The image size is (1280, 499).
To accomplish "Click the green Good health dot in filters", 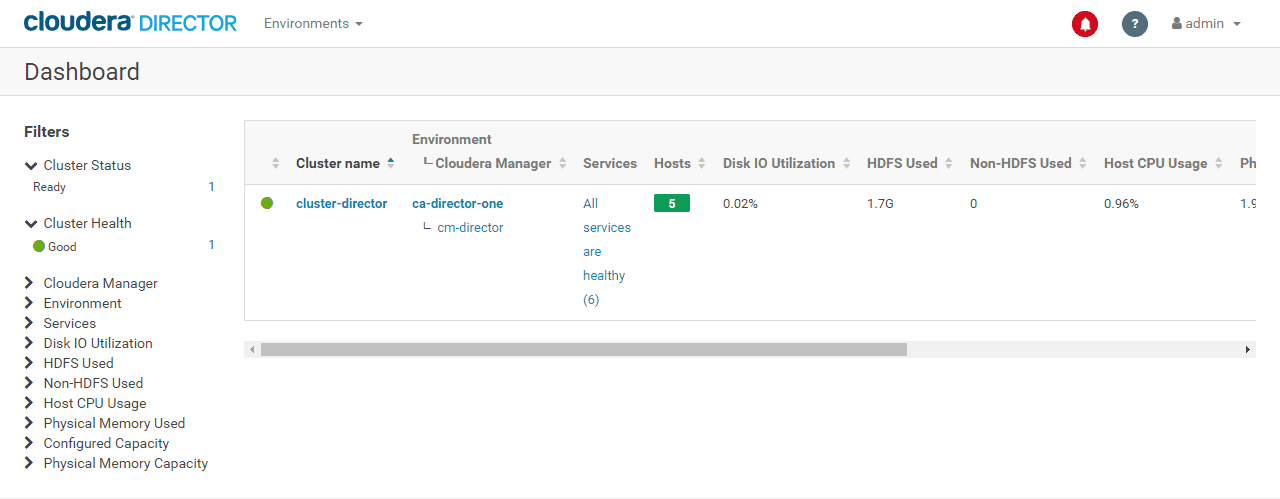I will (x=39, y=246).
